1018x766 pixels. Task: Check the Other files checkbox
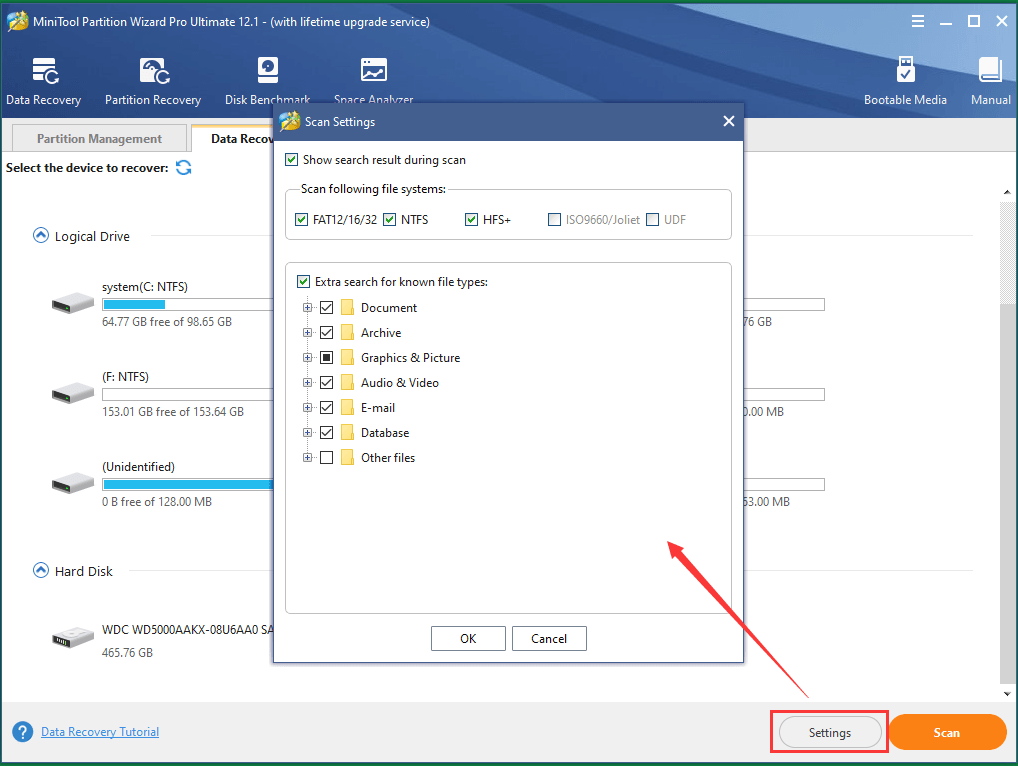click(x=327, y=458)
